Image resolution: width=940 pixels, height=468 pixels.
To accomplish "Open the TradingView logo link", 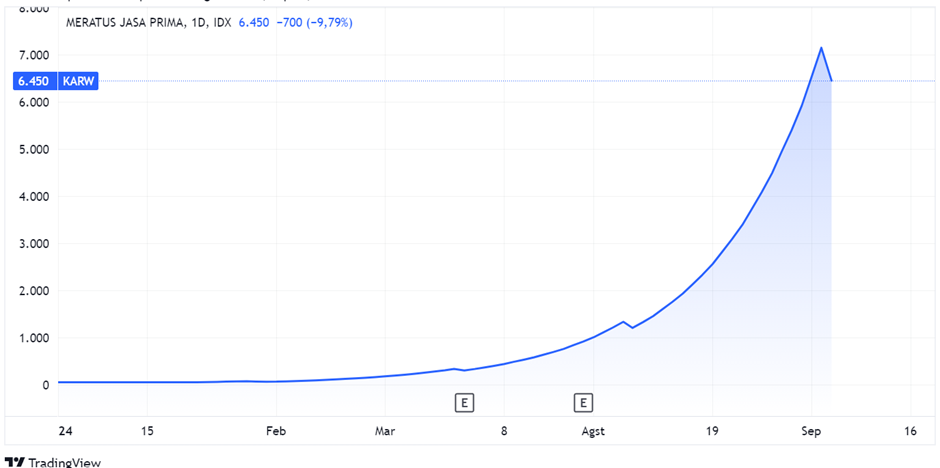I will click(53, 463).
